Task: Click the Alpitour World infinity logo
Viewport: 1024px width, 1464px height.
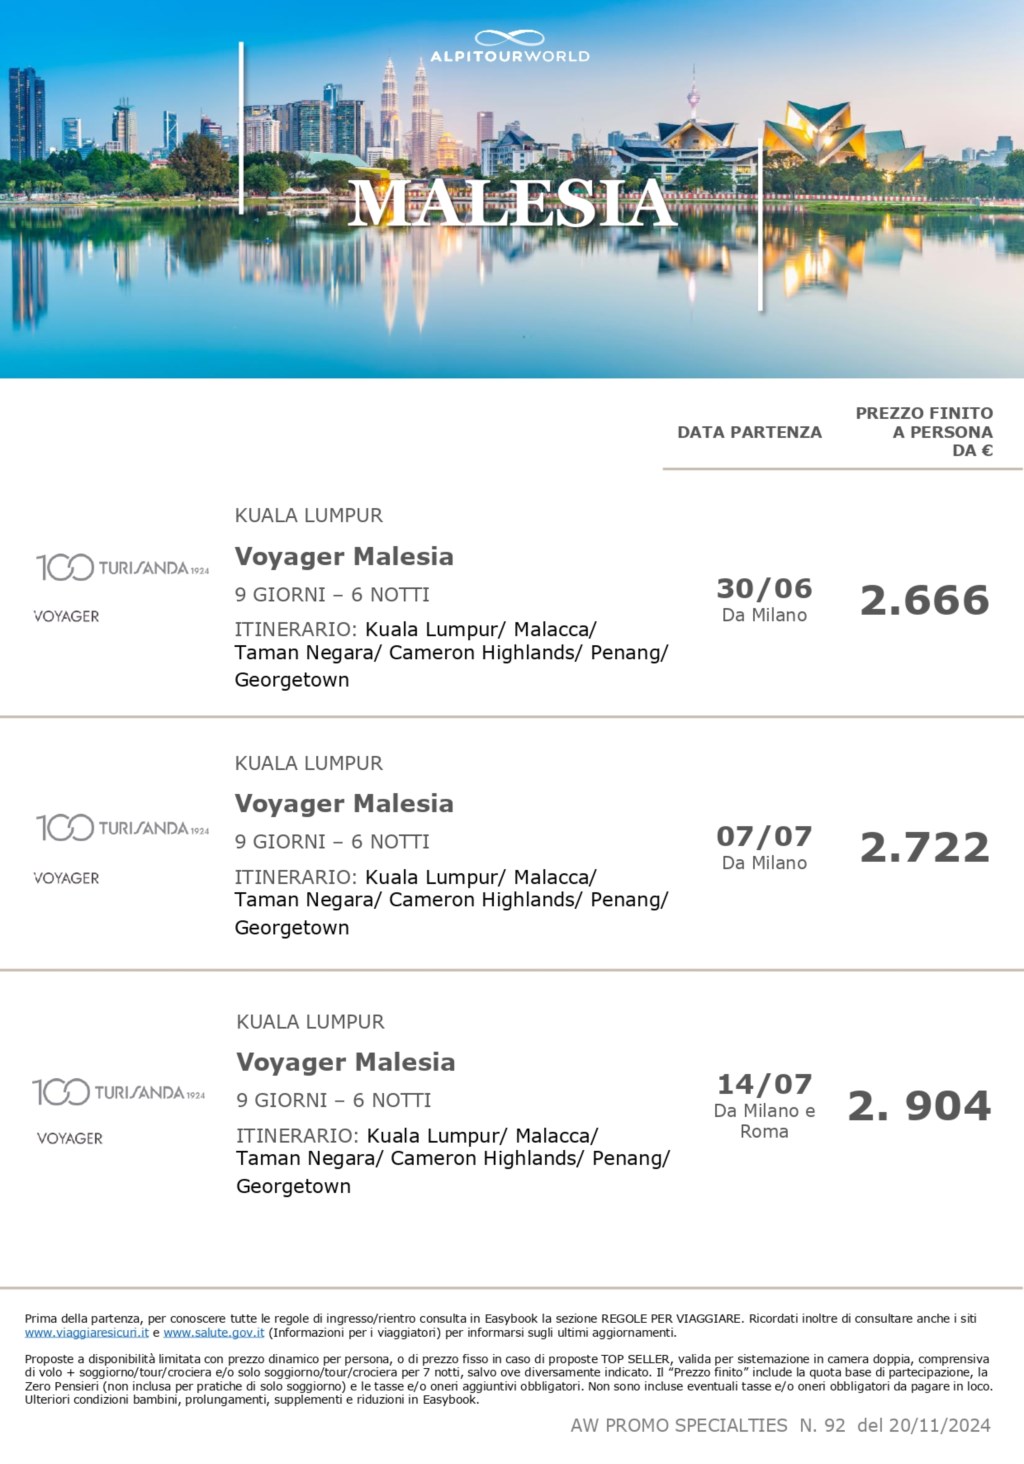Action: click(x=510, y=46)
